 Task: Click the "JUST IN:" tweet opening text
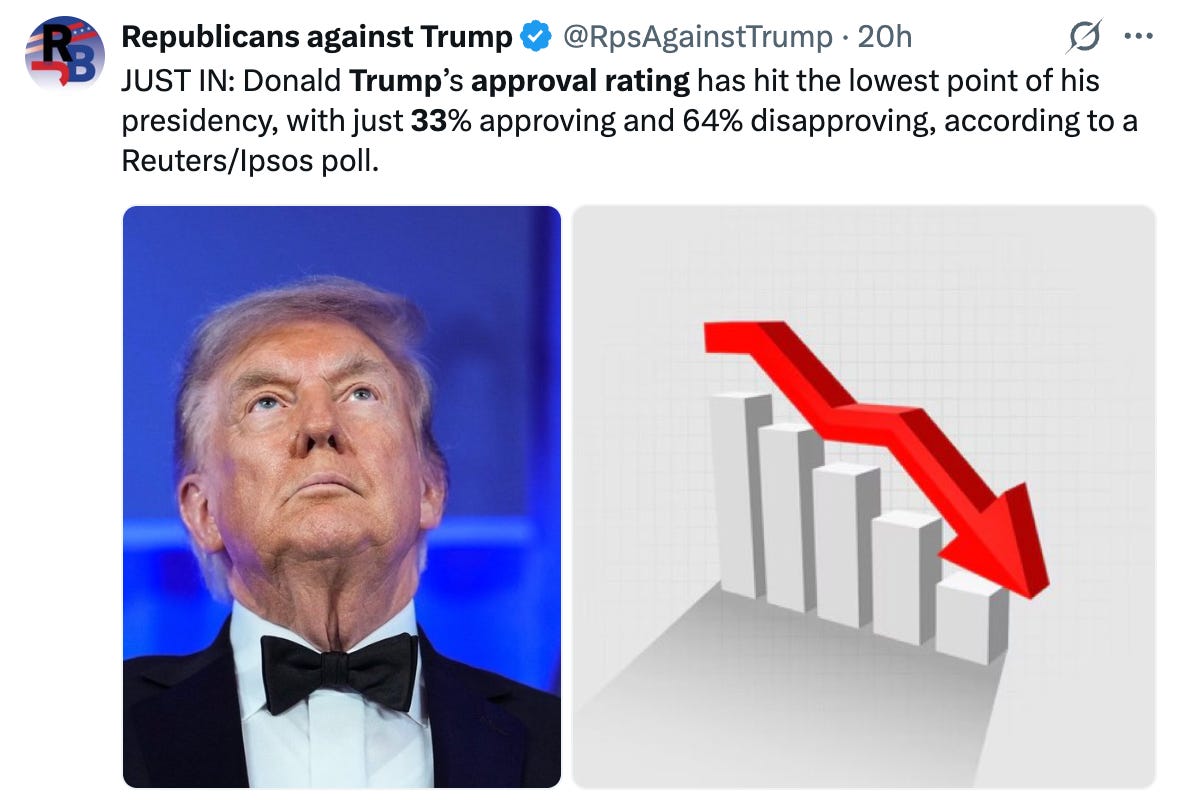pos(178,81)
